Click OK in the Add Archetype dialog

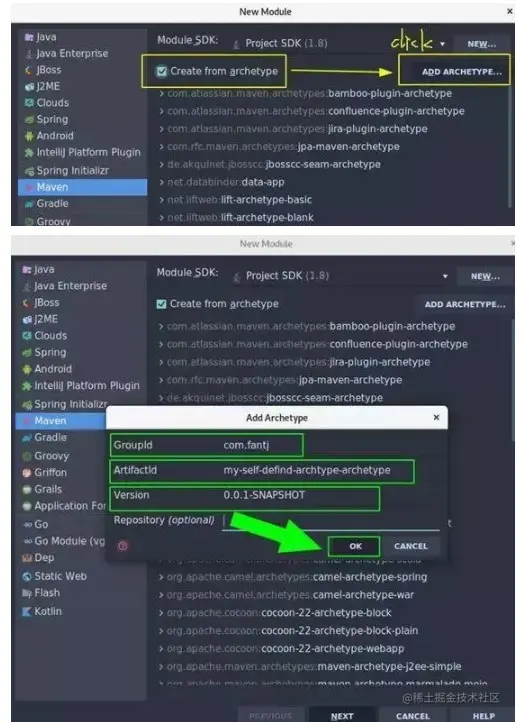[355, 547]
